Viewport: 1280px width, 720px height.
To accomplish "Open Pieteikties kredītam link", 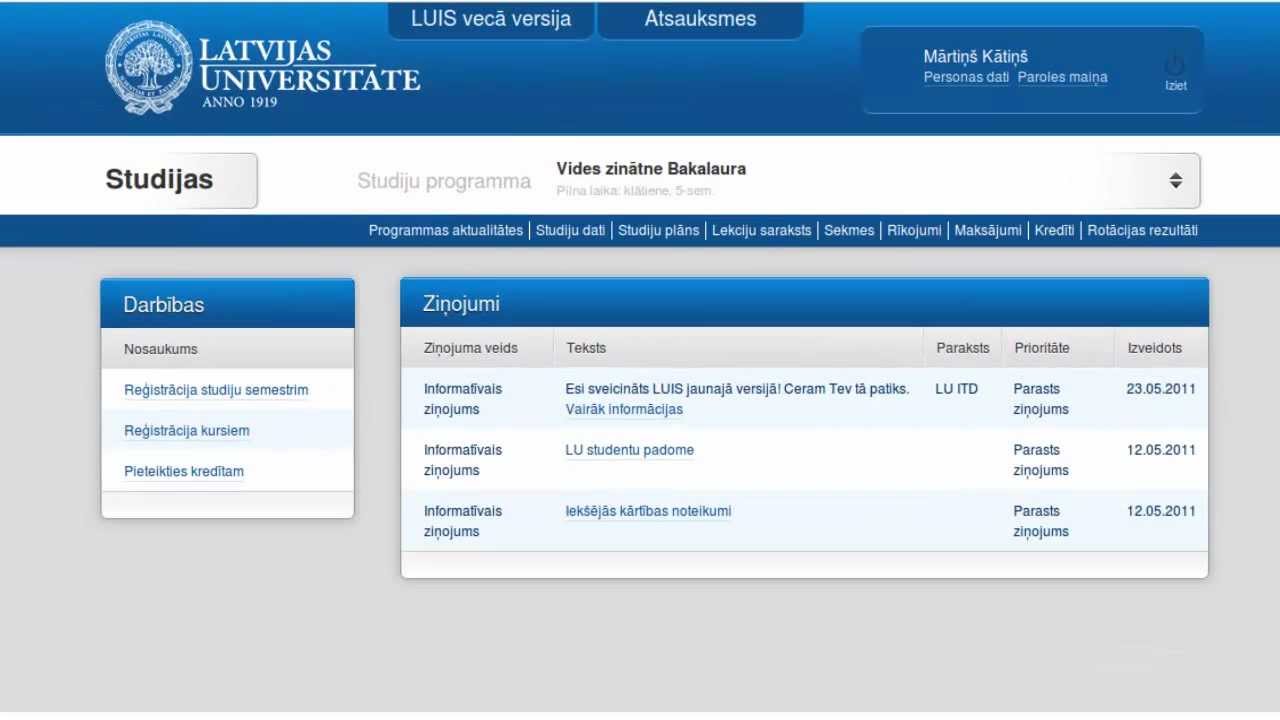I will point(184,472).
